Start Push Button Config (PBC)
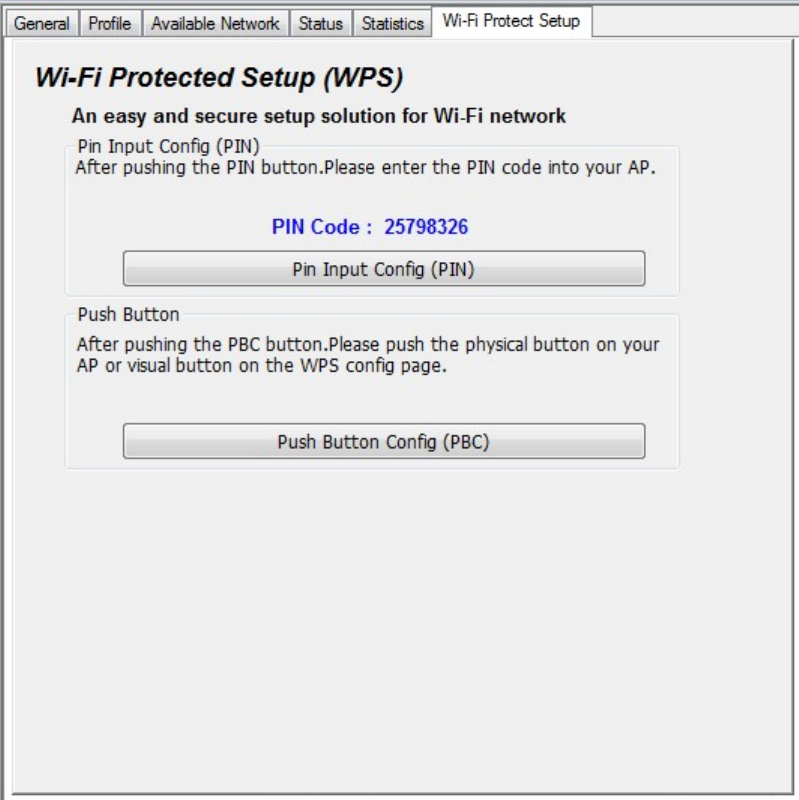This screenshot has width=799, height=800. 383,442
